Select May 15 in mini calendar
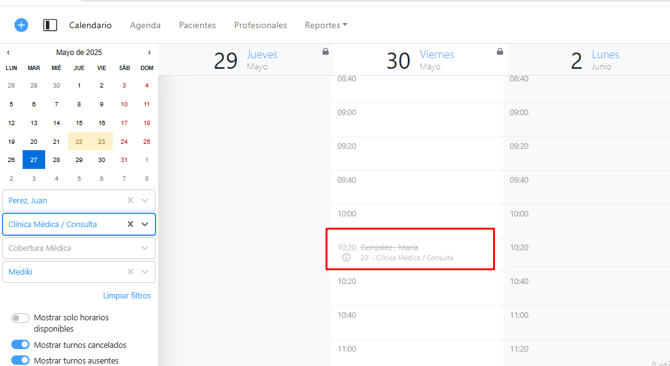This screenshot has height=366, width=670. click(x=79, y=123)
